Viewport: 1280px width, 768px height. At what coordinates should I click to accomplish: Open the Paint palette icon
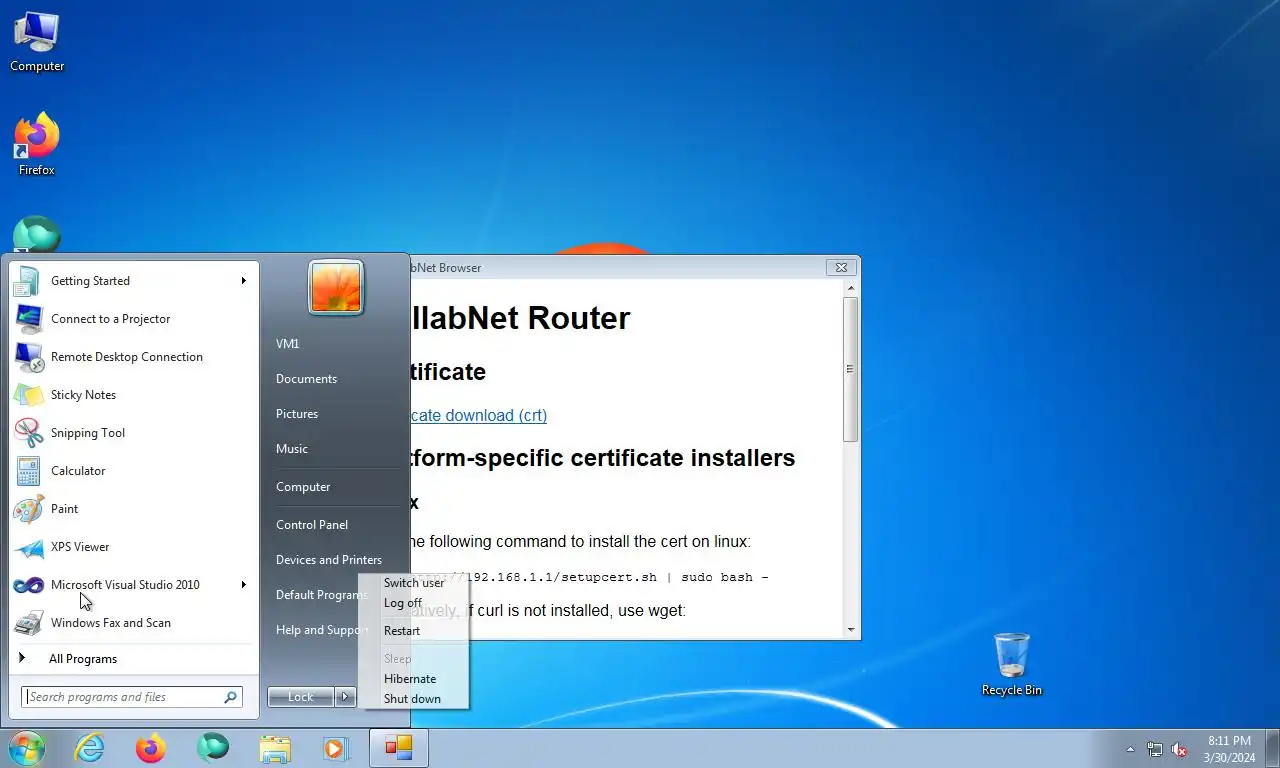click(x=28, y=509)
